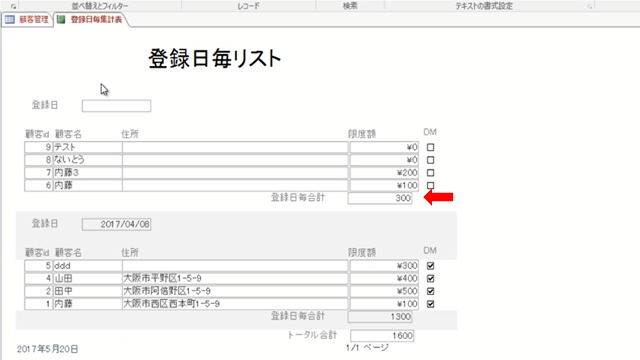Click address 大阪市阿倍野区1-5-9
Image resolution: width=640 pixels, height=360 pixels.
235,291
